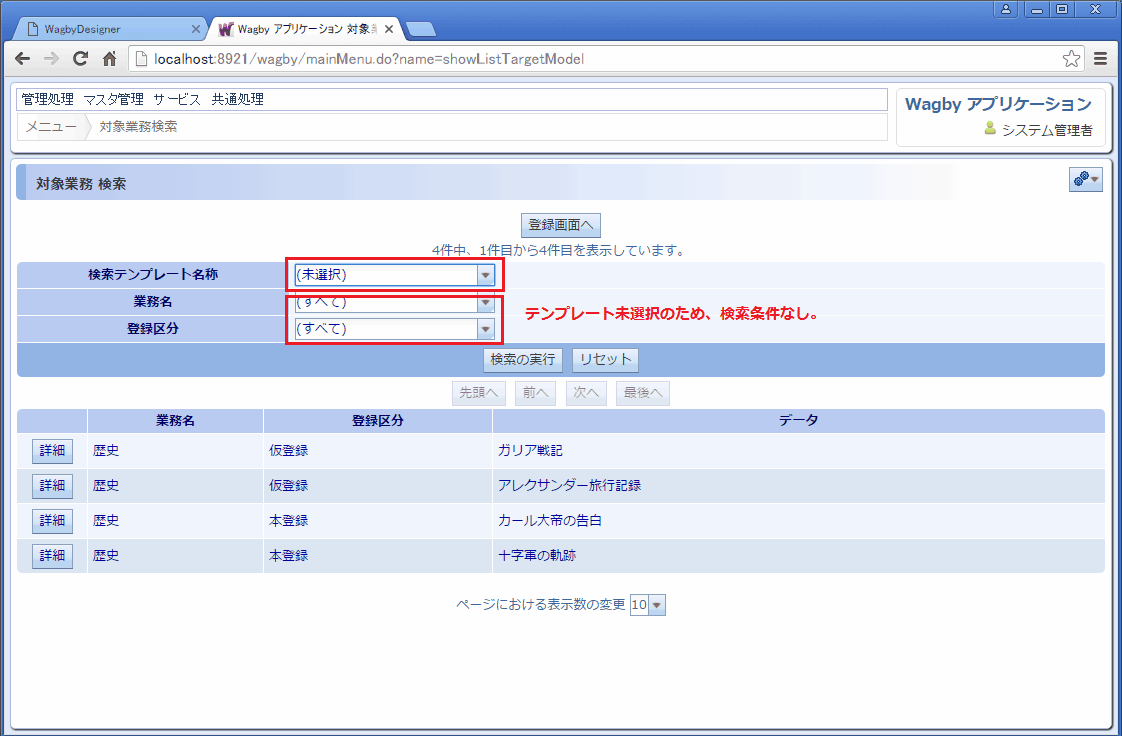
Task: Open the 共通処理 menu
Action: point(238,99)
